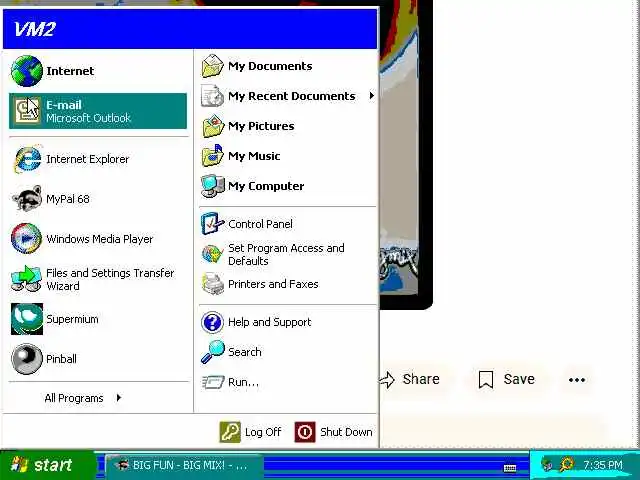
Task: Click 'Internet Explorer' text
Action: pos(88,159)
